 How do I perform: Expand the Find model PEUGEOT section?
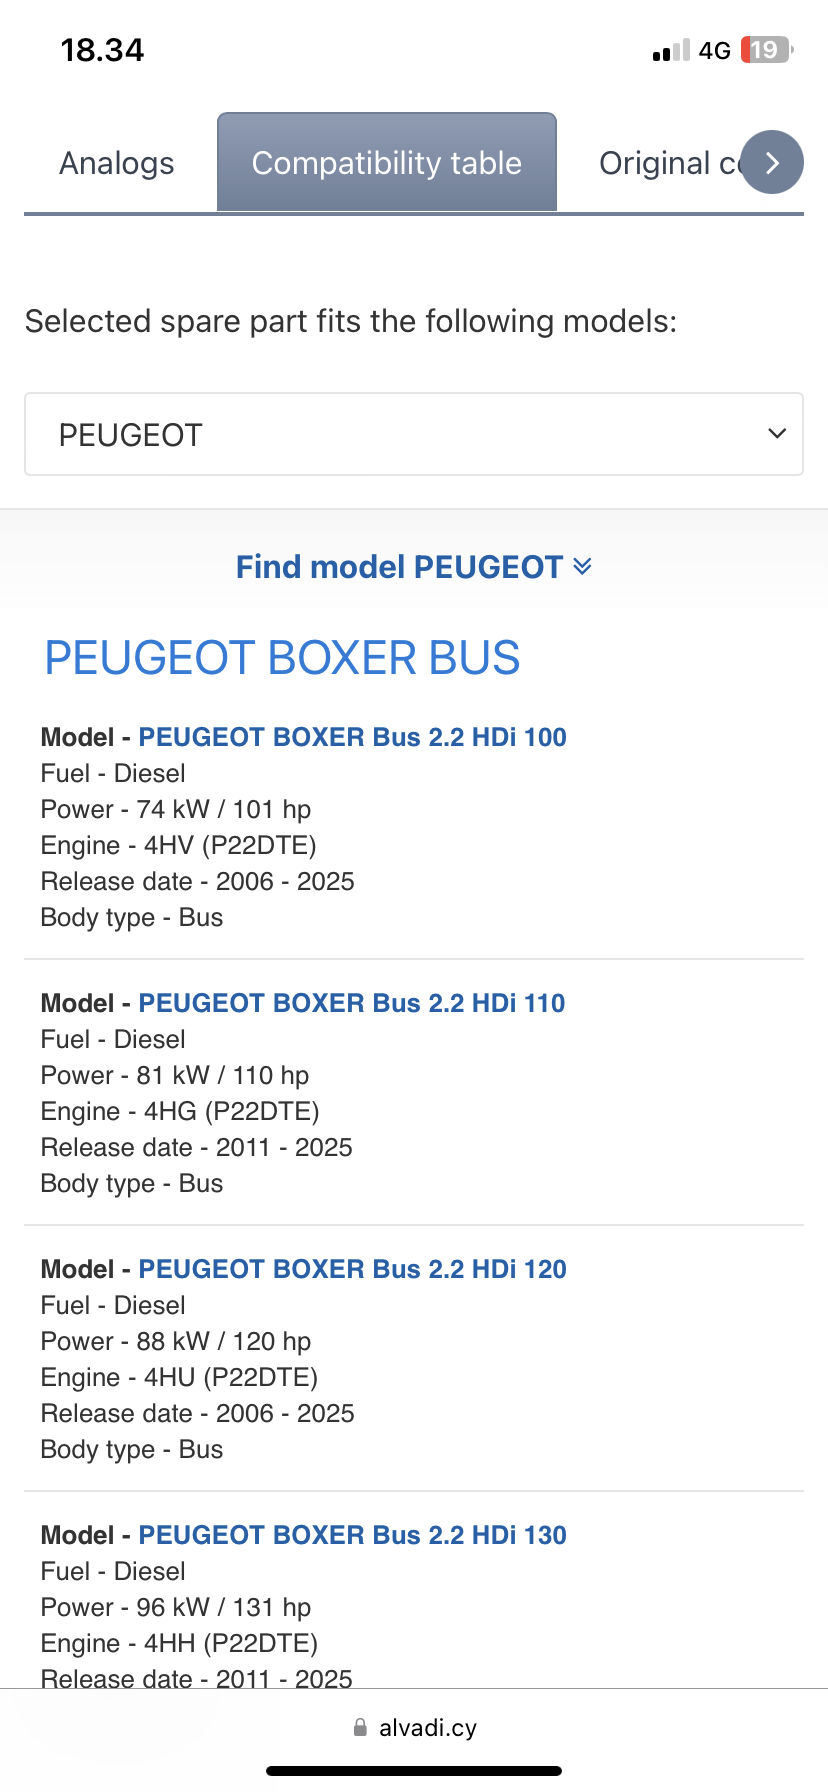coord(400,567)
